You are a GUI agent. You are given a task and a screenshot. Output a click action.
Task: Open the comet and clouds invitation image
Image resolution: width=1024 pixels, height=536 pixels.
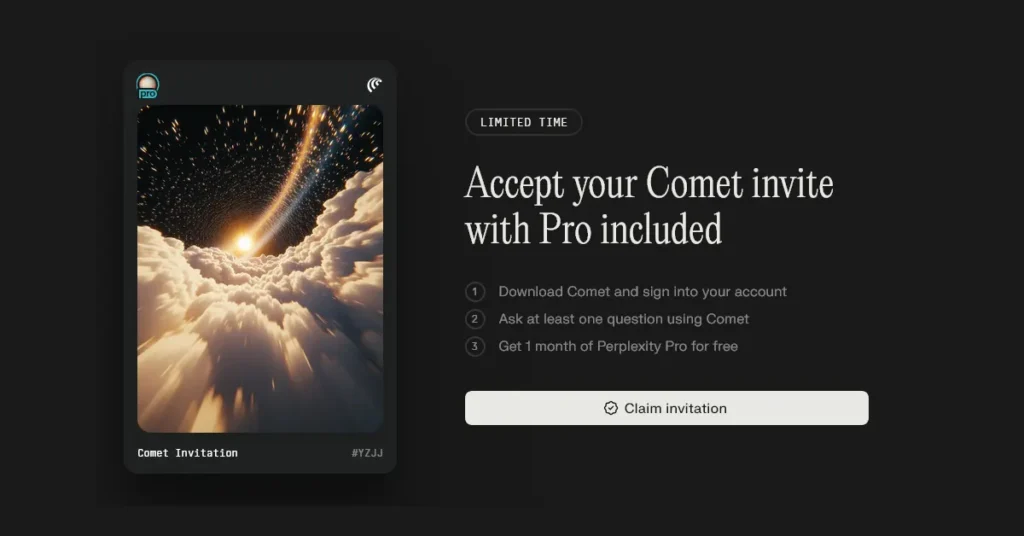pyautogui.click(x=260, y=268)
